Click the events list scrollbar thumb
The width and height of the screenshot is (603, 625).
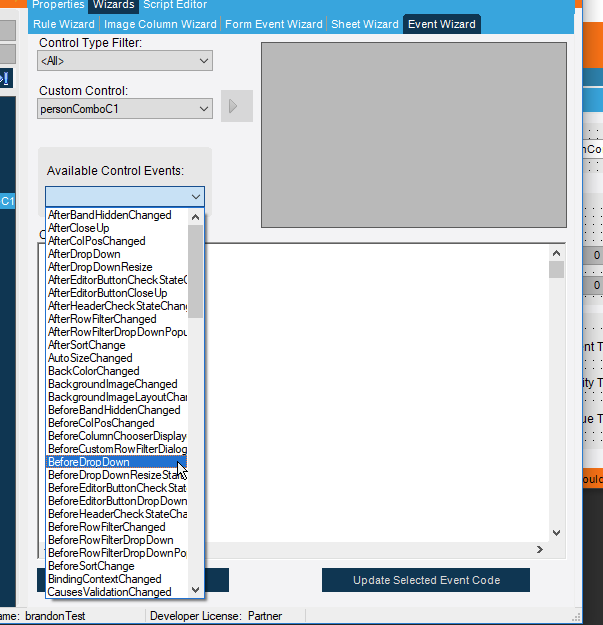pos(195,271)
